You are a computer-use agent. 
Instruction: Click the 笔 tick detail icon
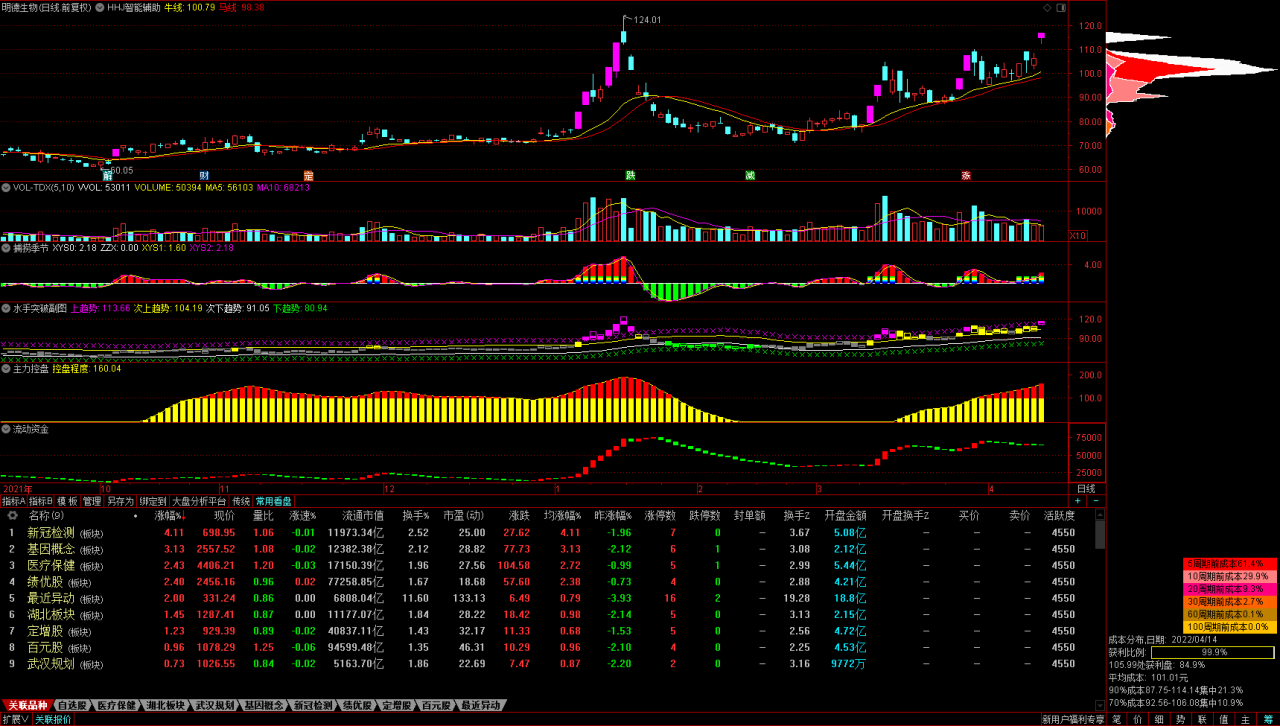coord(1116,719)
